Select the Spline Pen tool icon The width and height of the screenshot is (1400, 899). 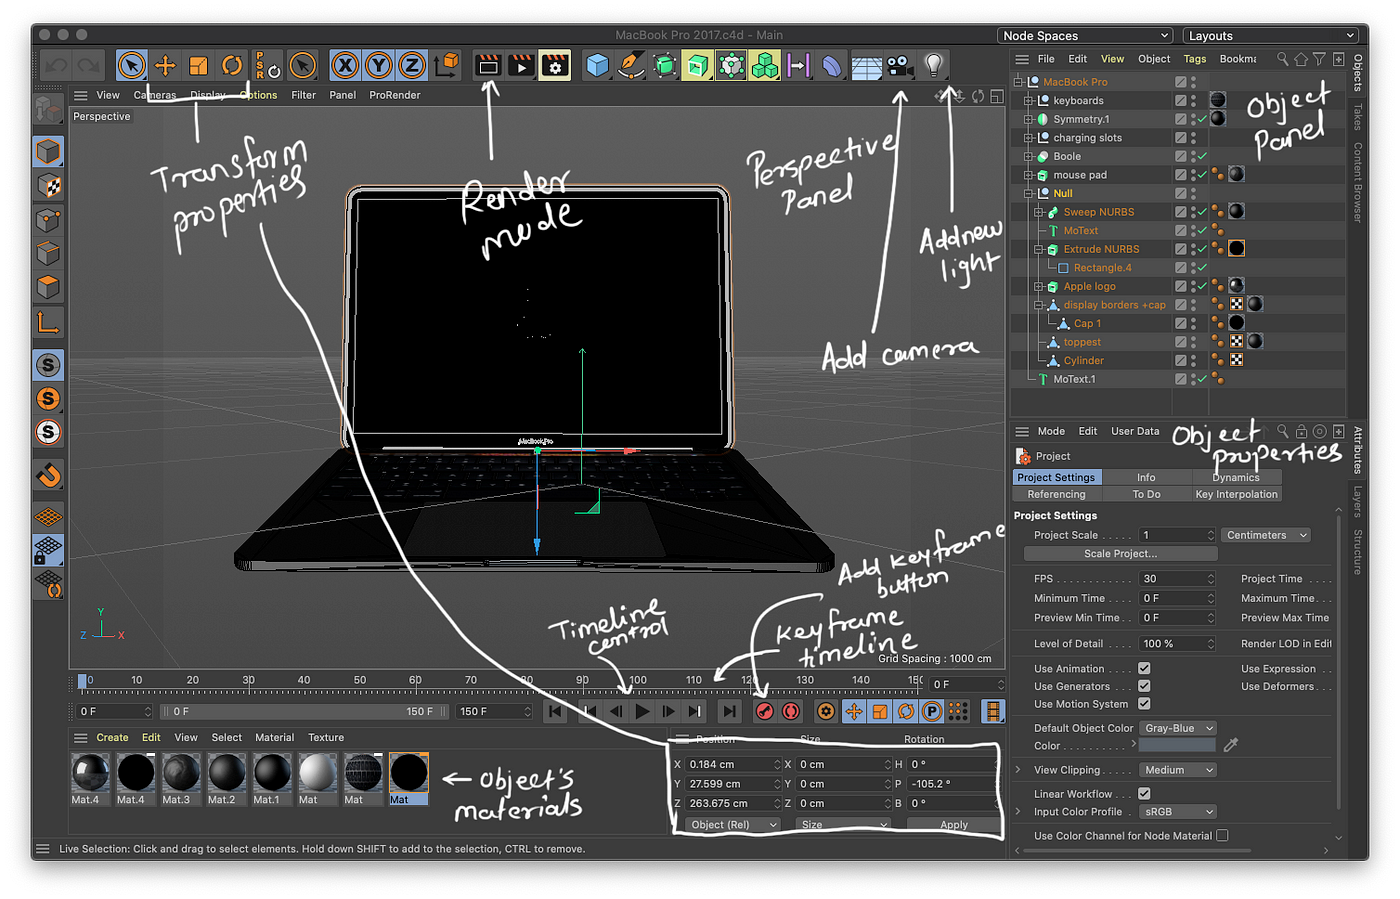(631, 66)
